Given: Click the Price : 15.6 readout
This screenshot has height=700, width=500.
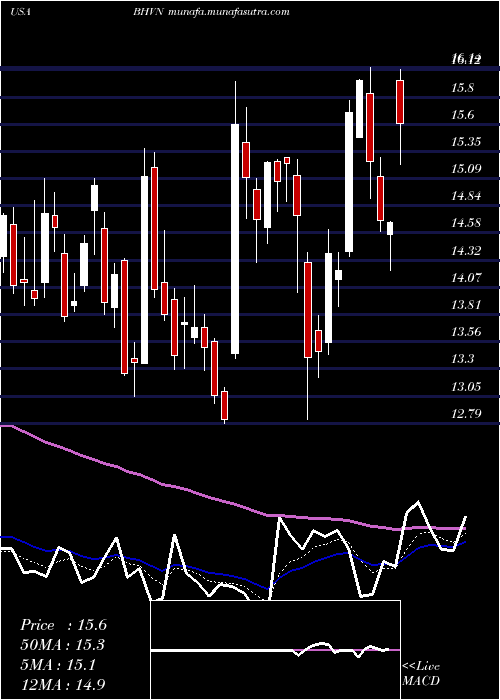Looking at the screenshot, I should 63,625.
